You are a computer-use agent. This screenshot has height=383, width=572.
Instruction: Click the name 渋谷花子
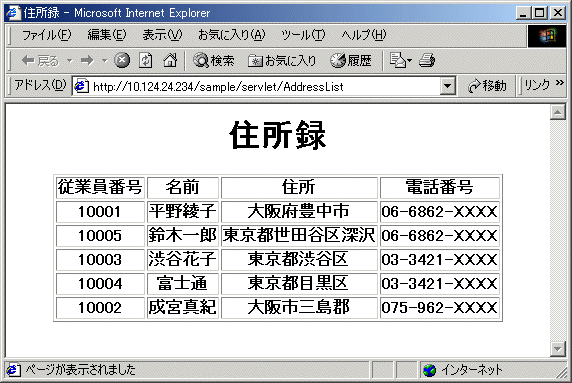182,259
